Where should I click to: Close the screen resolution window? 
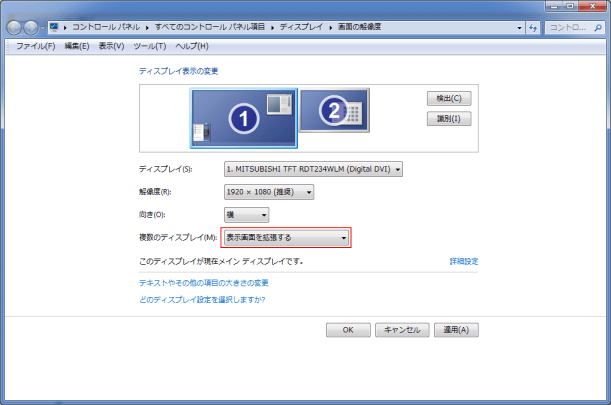point(592,6)
